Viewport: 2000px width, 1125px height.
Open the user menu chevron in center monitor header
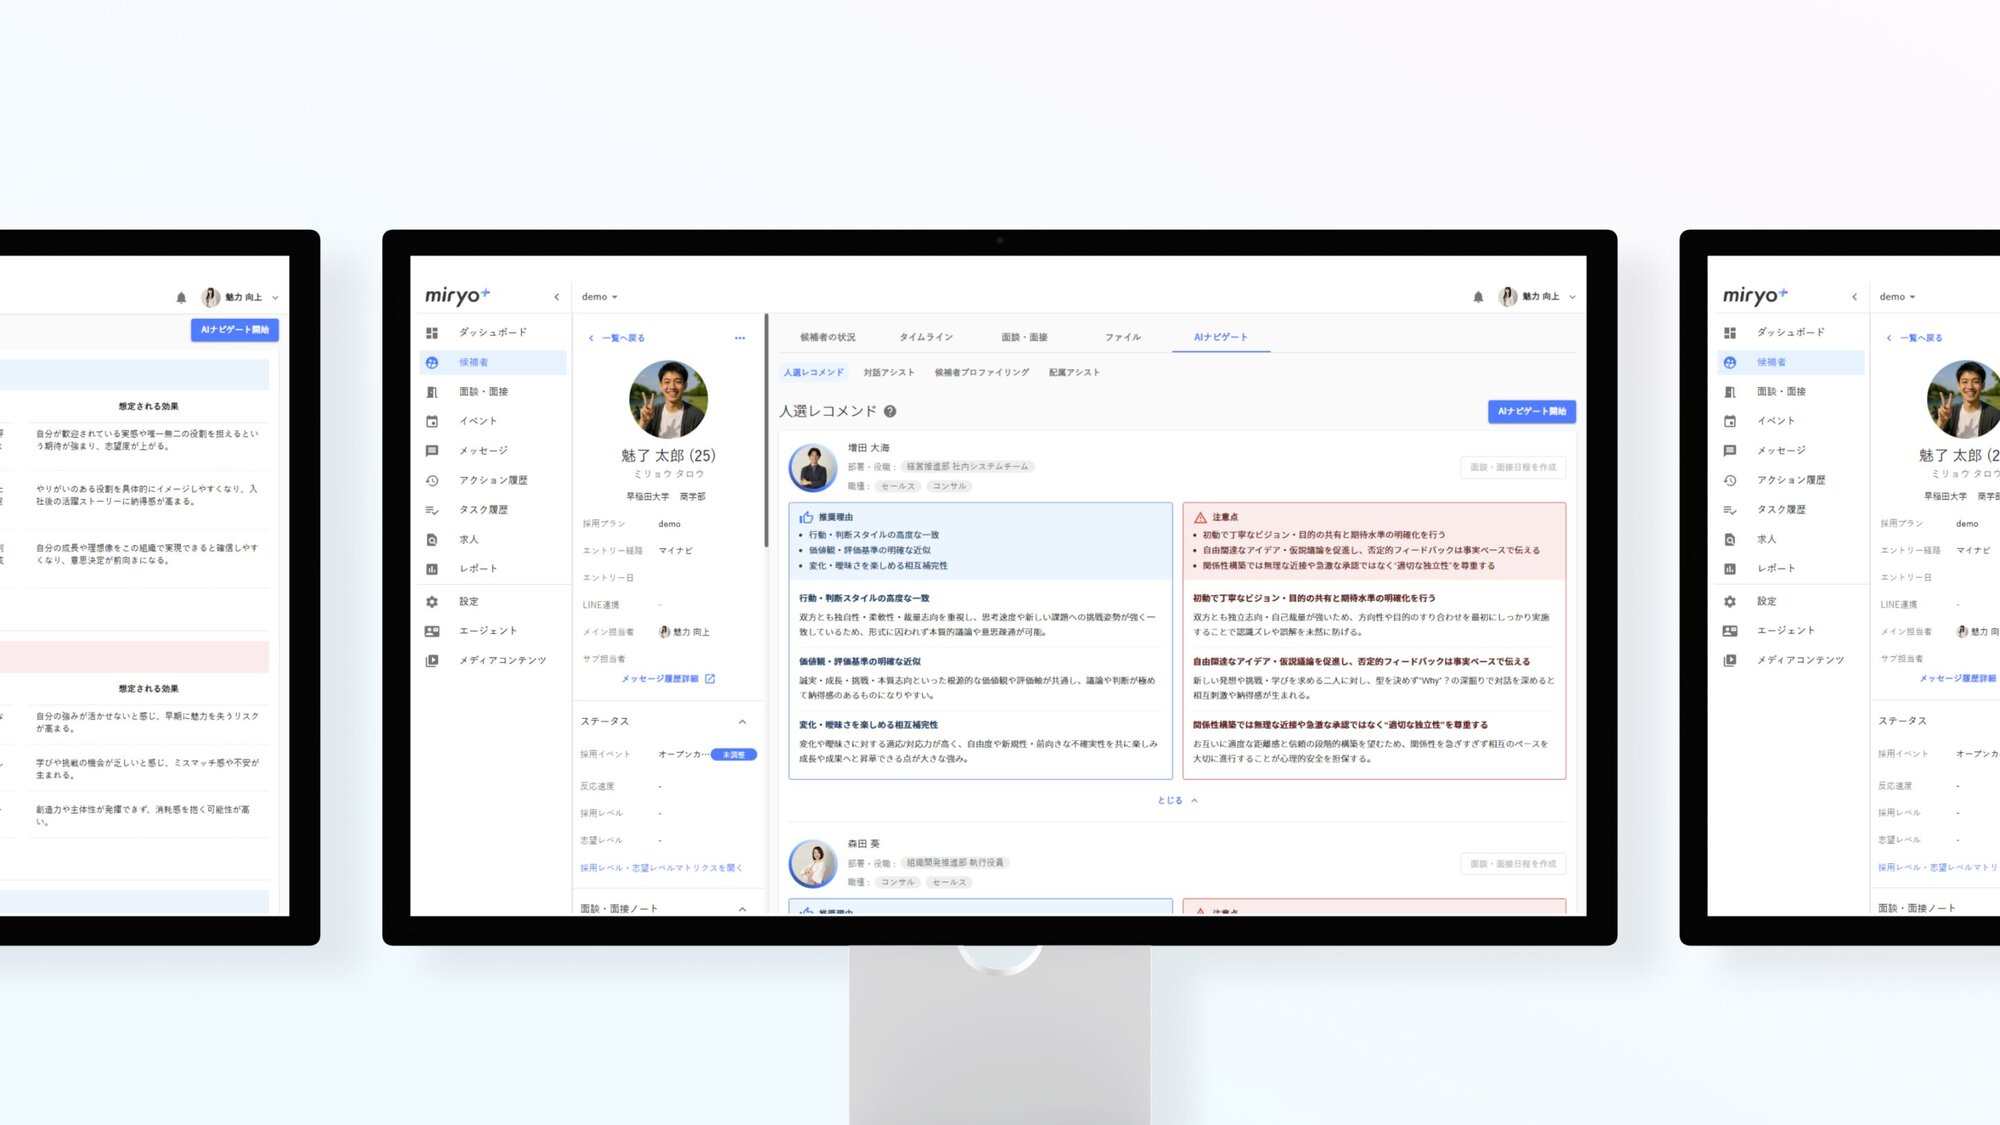click(1572, 297)
